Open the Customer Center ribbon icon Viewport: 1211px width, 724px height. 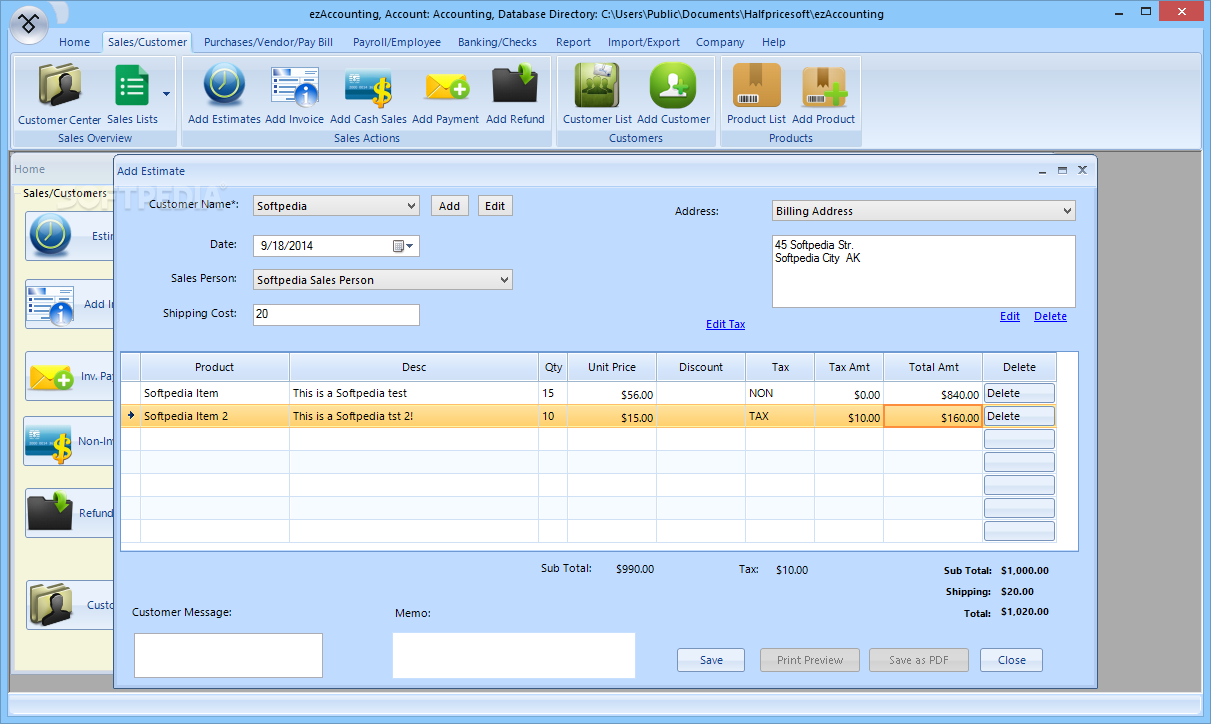click(x=60, y=95)
